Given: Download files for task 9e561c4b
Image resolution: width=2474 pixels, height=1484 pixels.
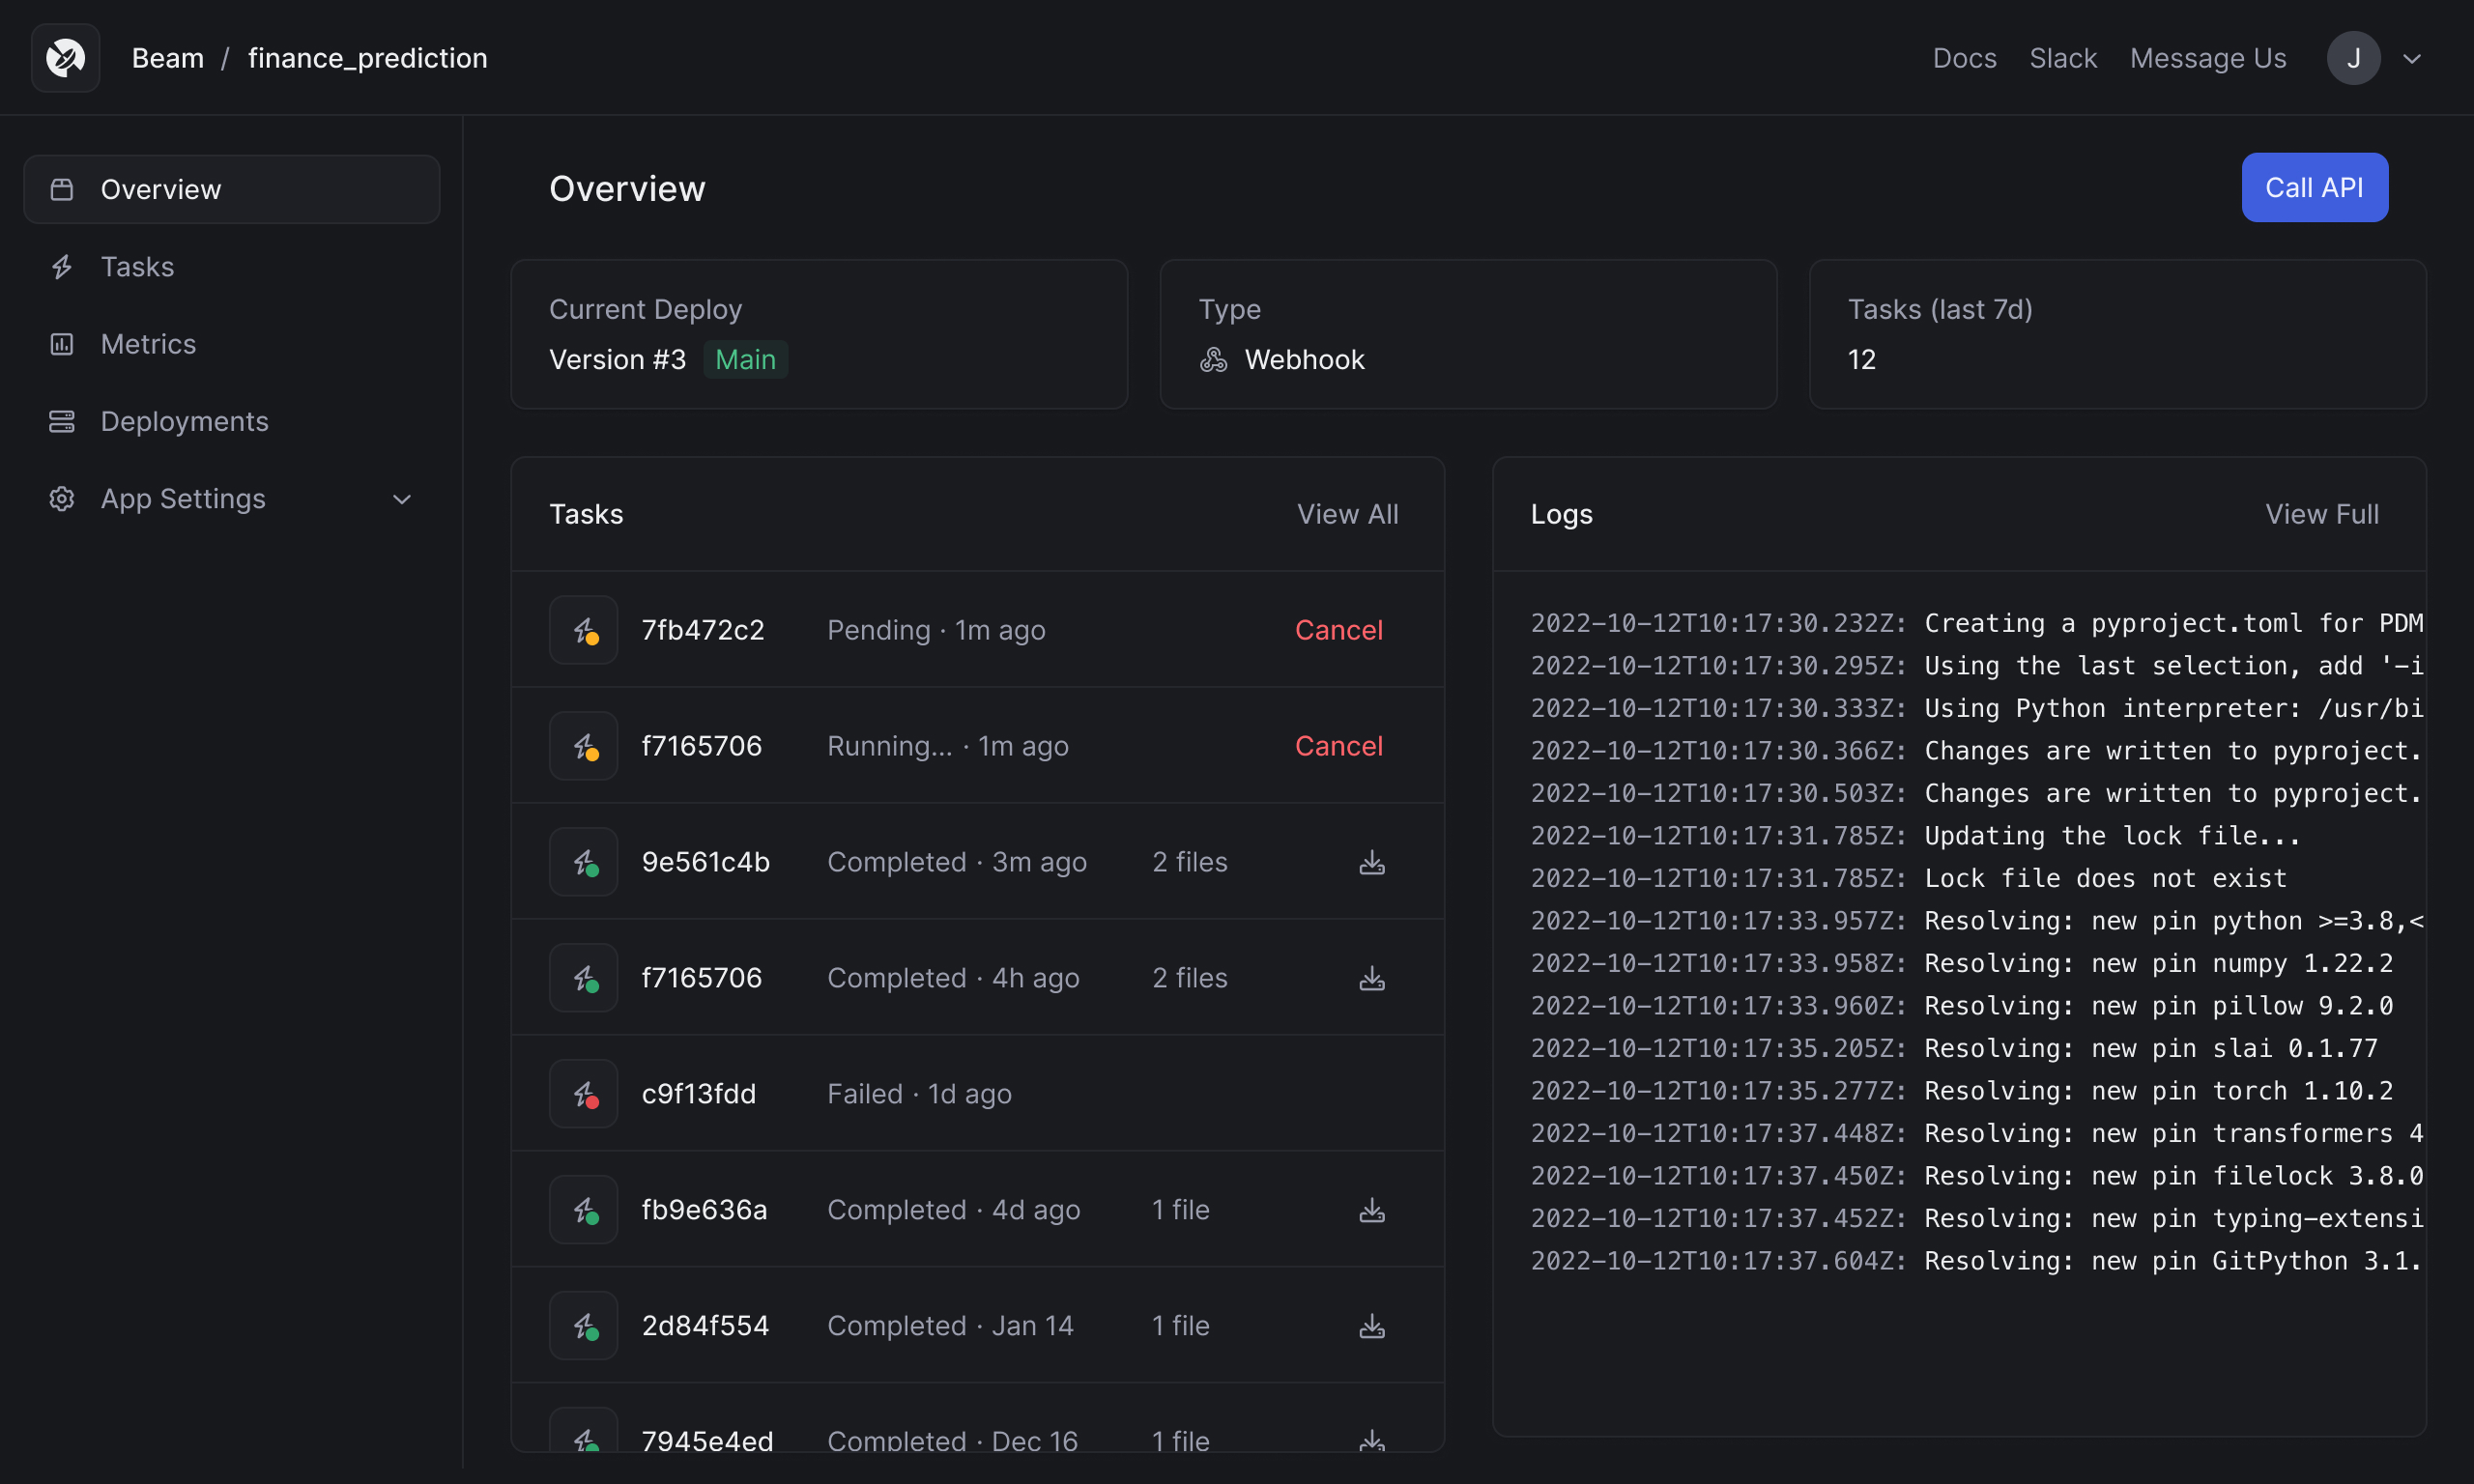Looking at the screenshot, I should tap(1372, 862).
